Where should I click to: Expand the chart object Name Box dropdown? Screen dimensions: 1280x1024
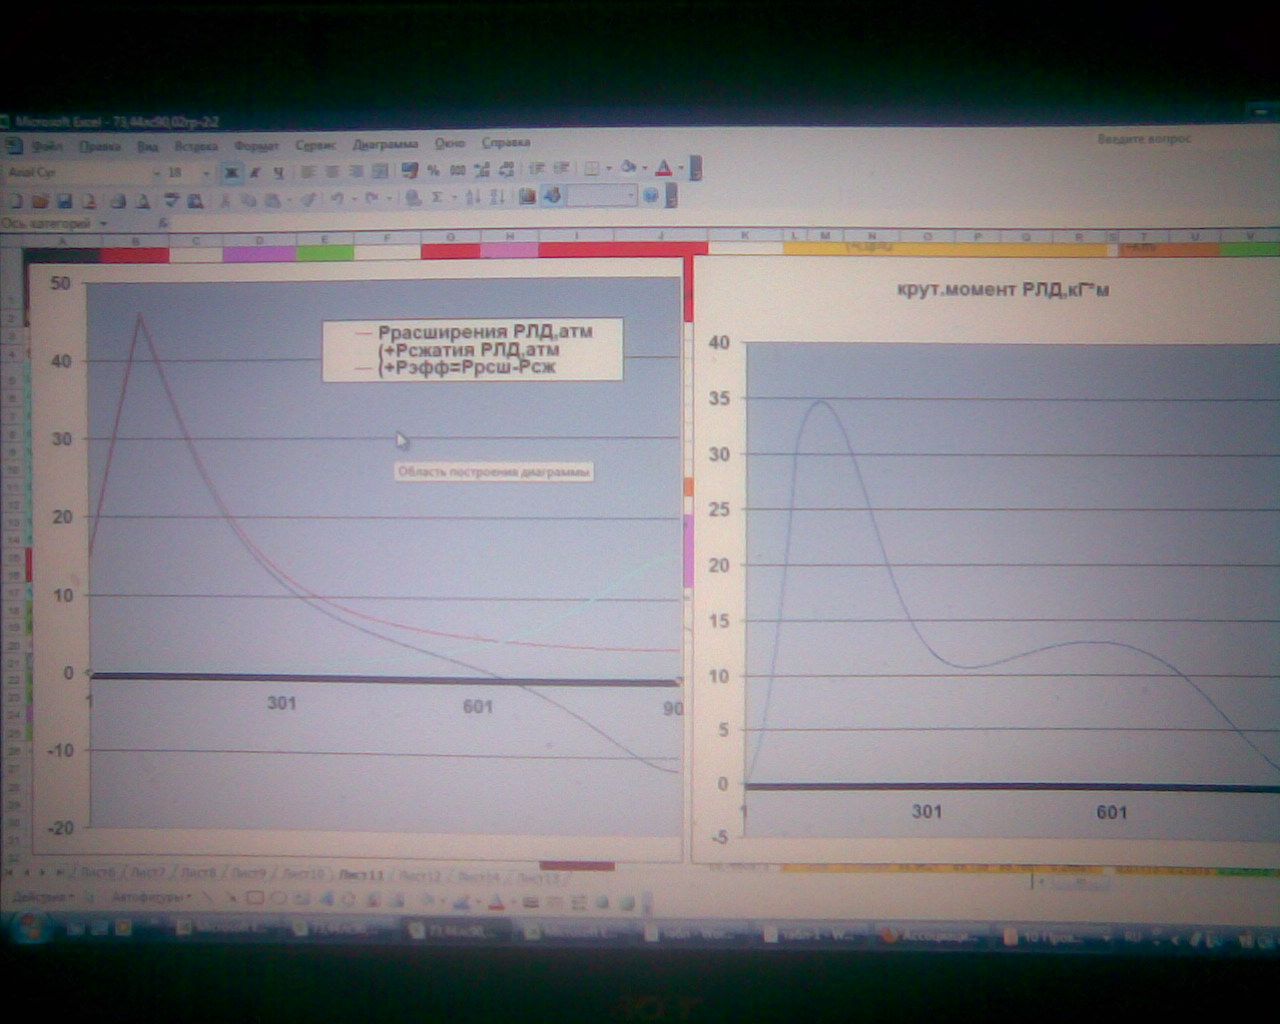(101, 224)
